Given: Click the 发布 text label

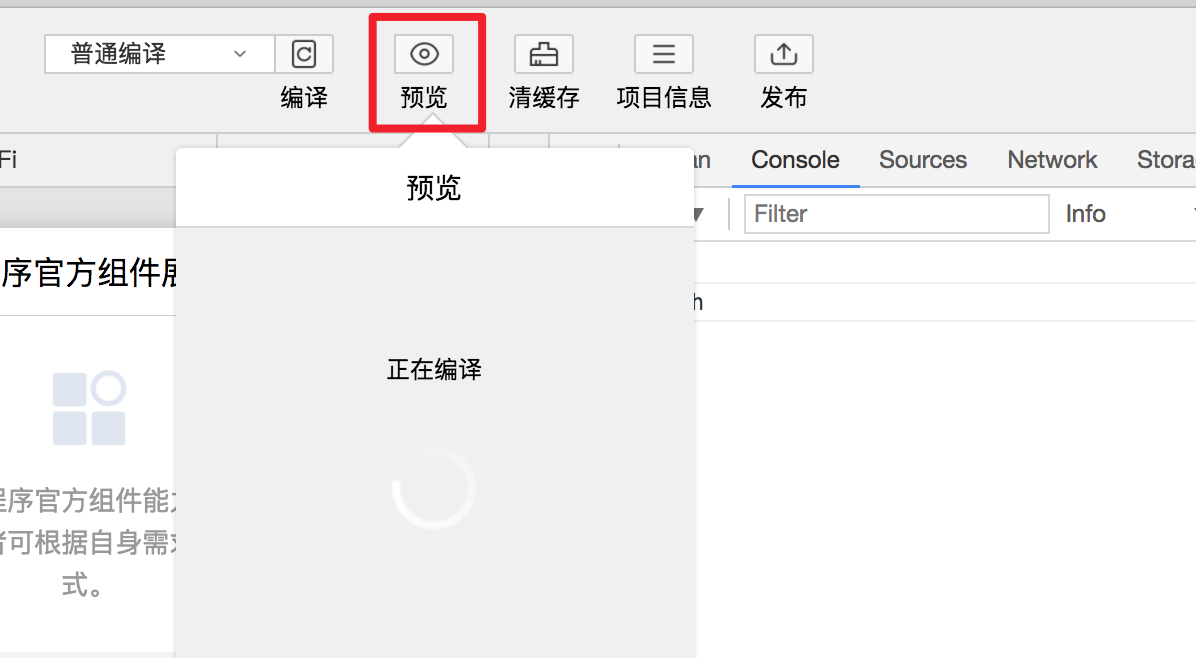Looking at the screenshot, I should pyautogui.click(x=783, y=98).
